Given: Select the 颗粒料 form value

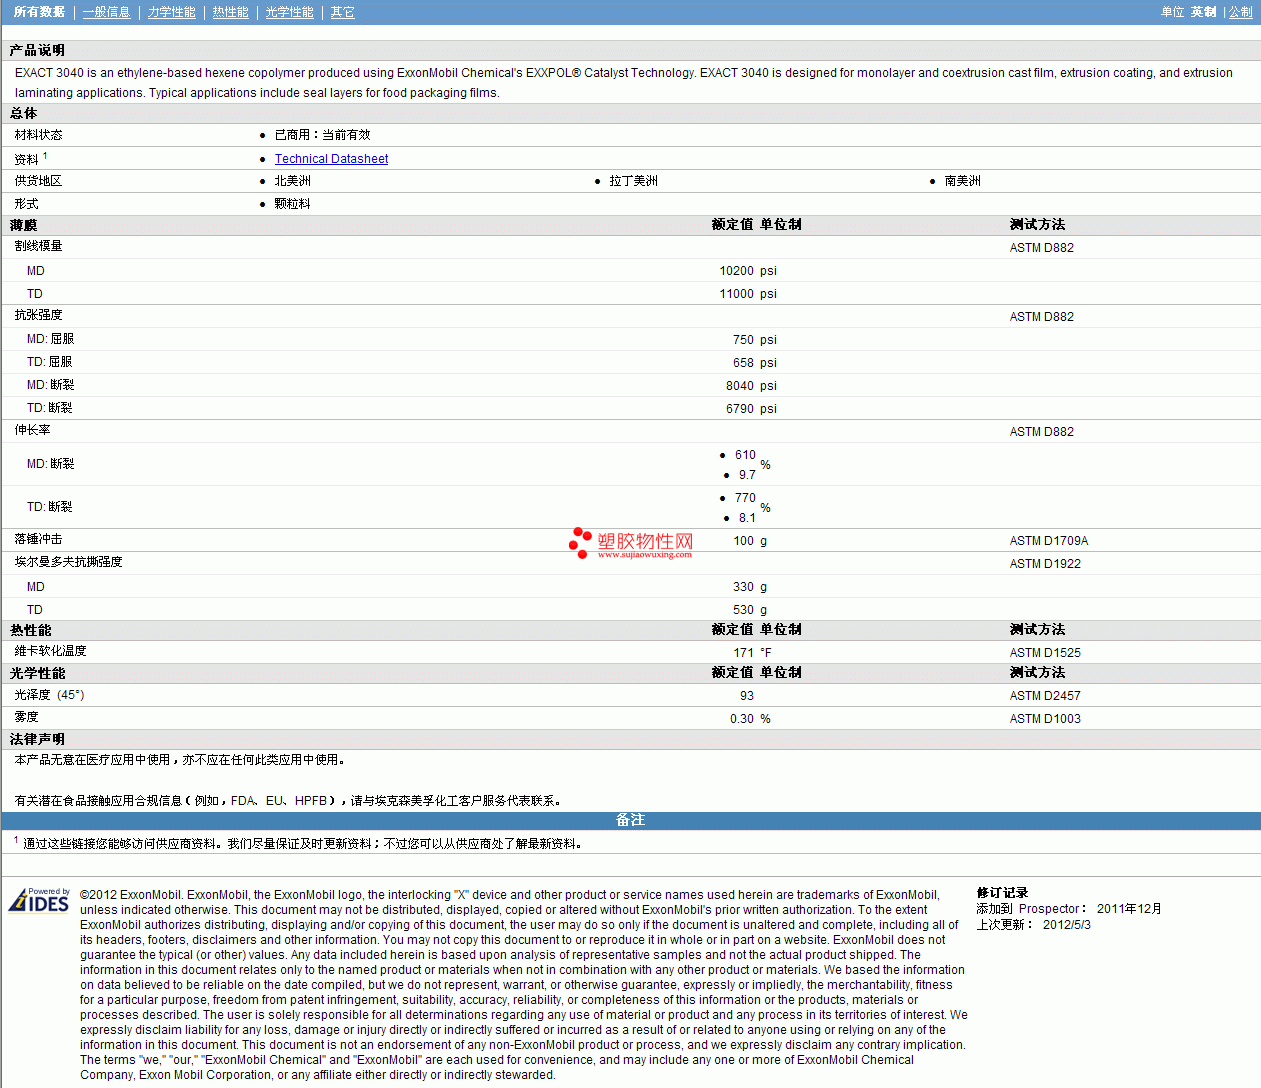Looking at the screenshot, I should (x=293, y=204).
